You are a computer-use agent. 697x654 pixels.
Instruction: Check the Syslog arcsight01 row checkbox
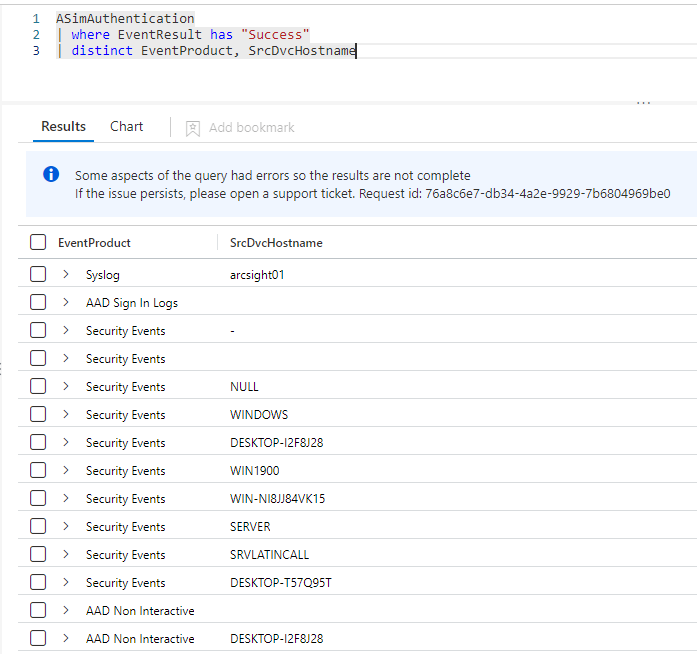pyautogui.click(x=38, y=274)
